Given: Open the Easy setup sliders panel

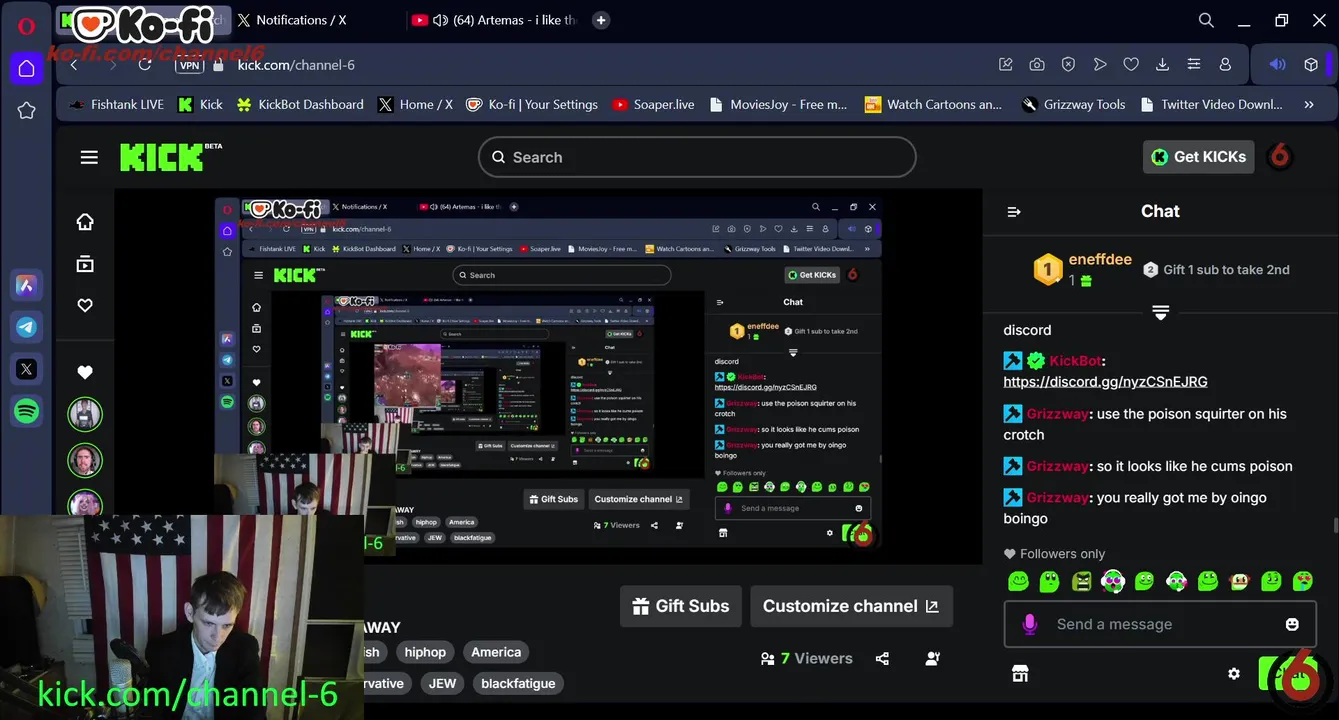Looking at the screenshot, I should [1193, 65].
